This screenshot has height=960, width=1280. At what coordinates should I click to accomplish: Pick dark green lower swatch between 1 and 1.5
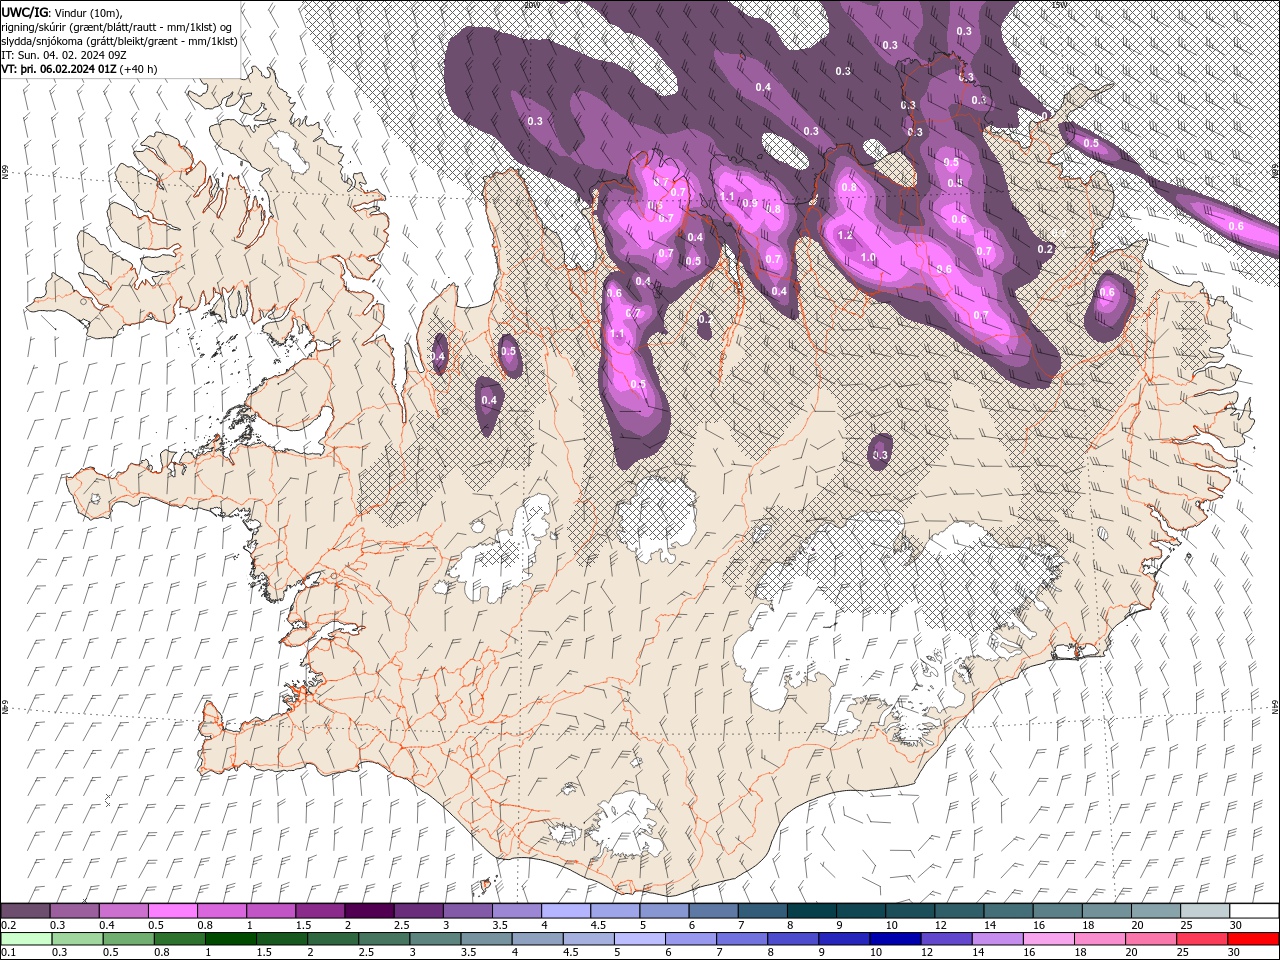[x=230, y=939]
